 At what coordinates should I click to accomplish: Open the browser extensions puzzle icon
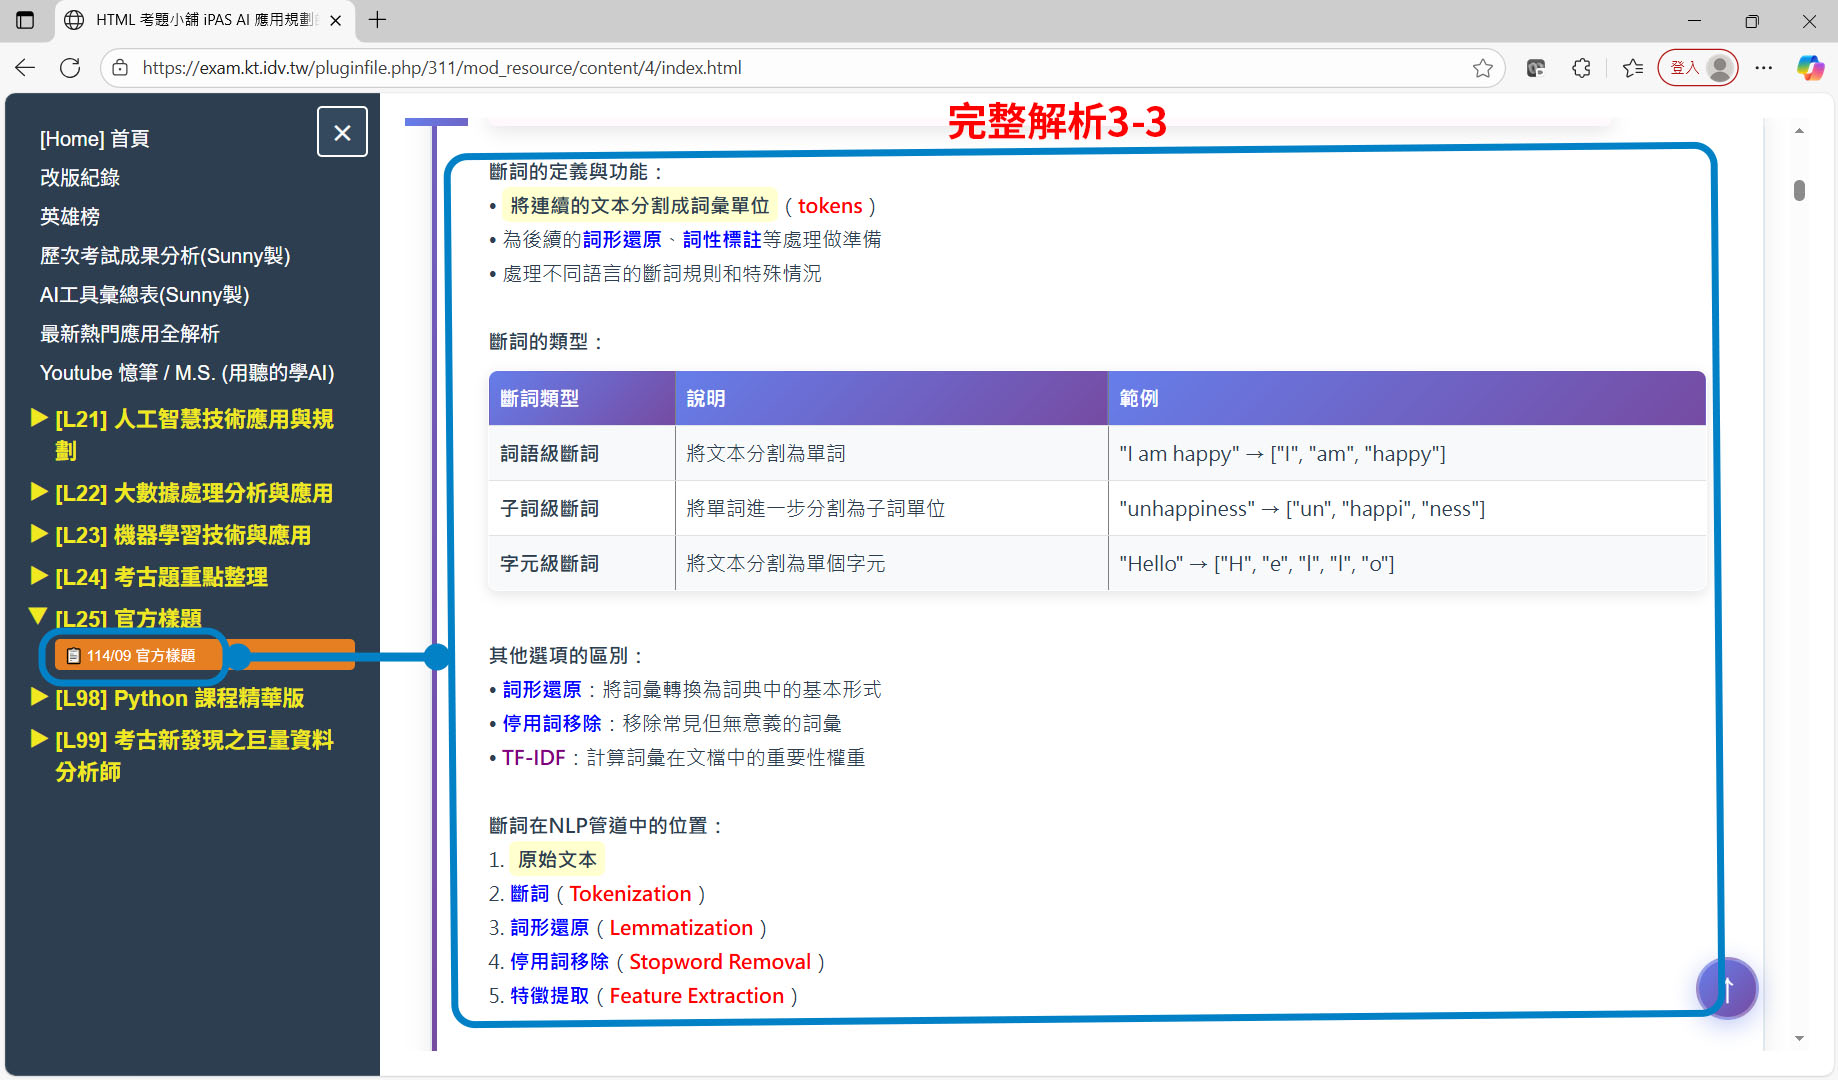(x=1581, y=68)
